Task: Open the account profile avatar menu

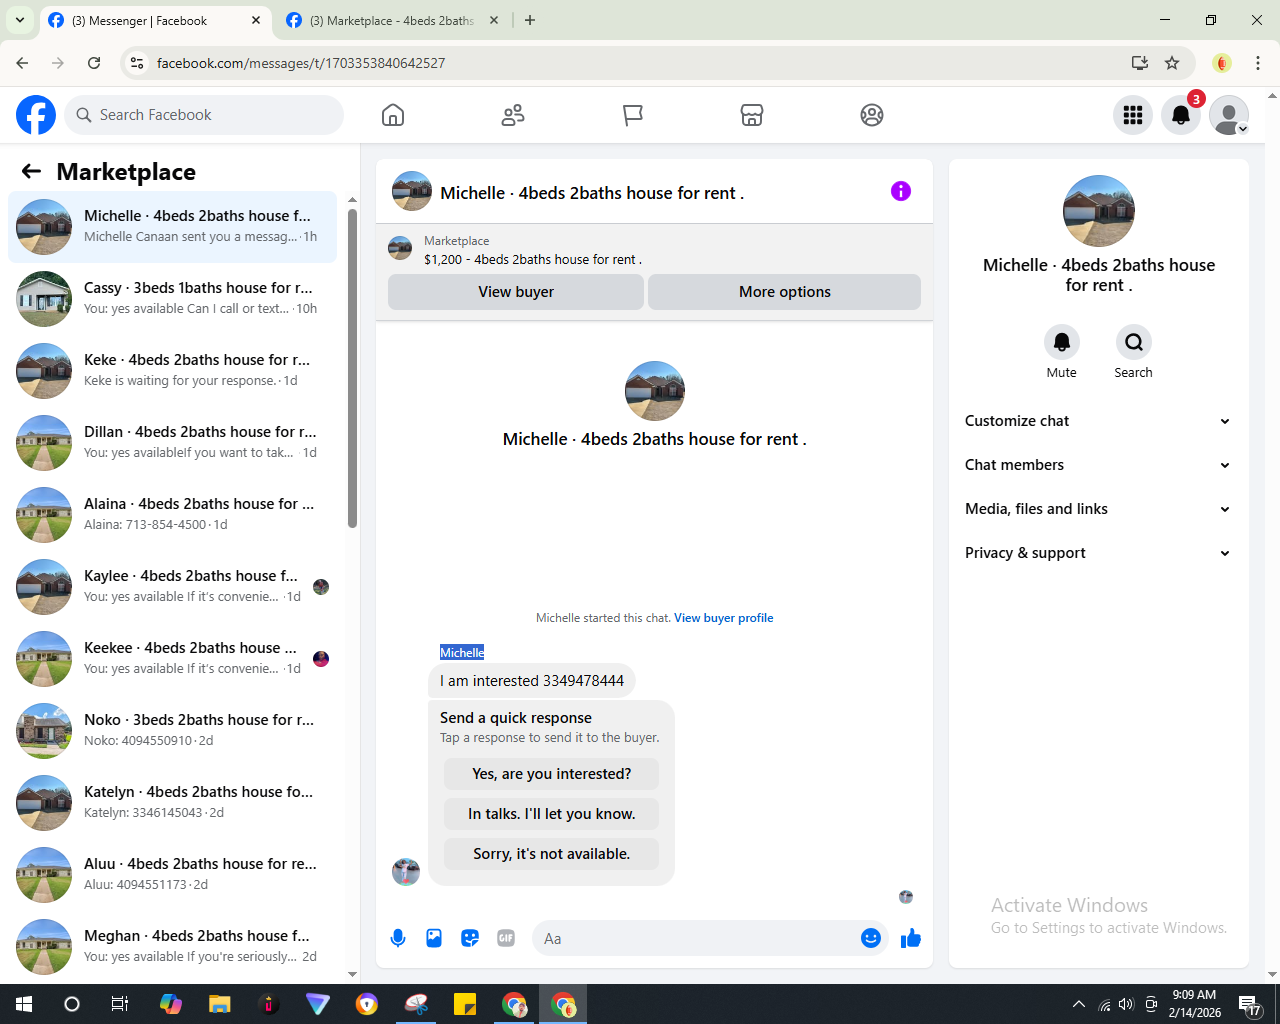Action: point(1229,115)
